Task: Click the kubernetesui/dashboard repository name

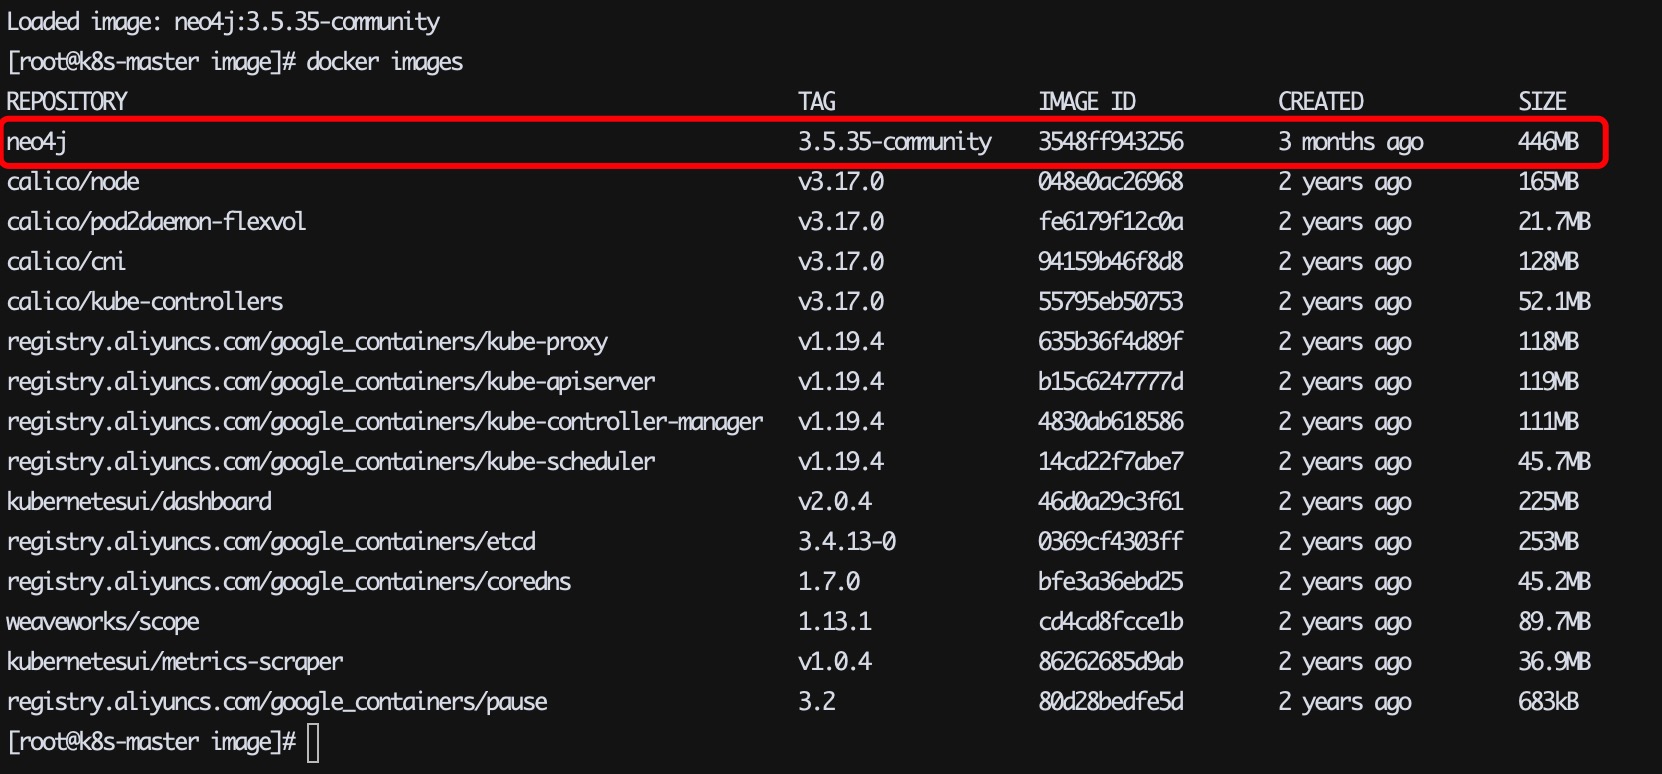Action: point(139,502)
